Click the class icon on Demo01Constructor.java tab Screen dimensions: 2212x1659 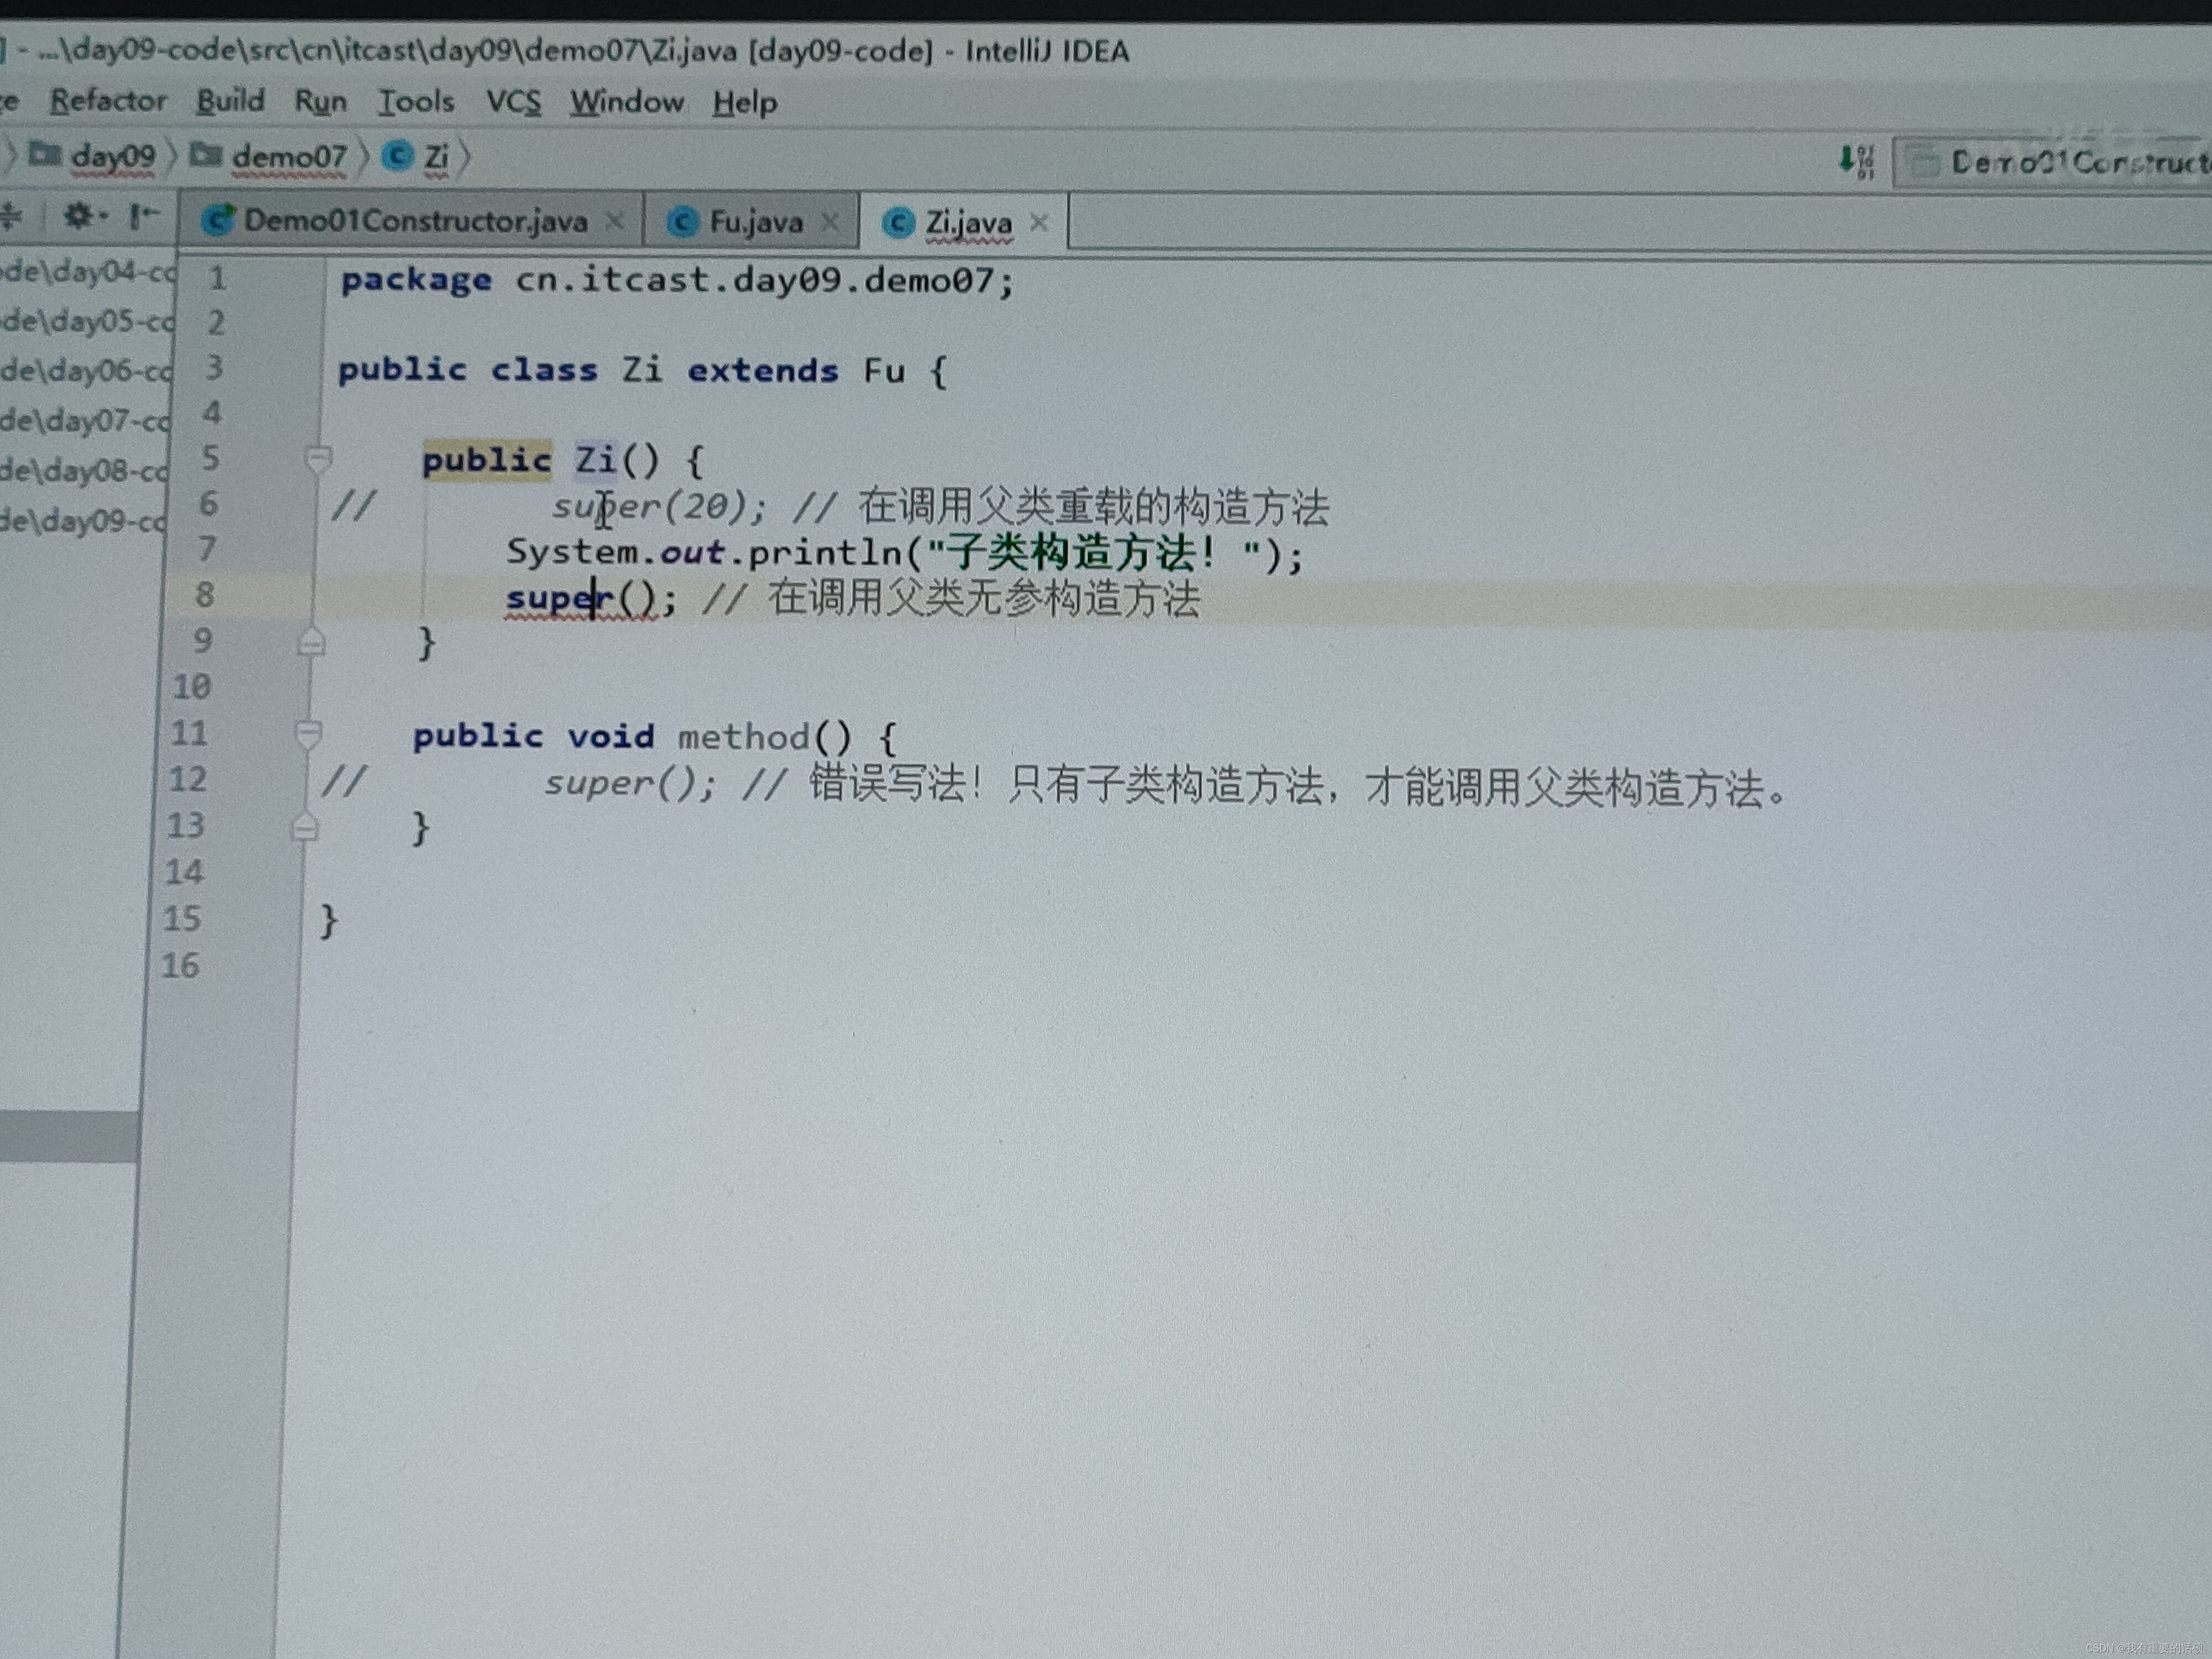click(217, 220)
